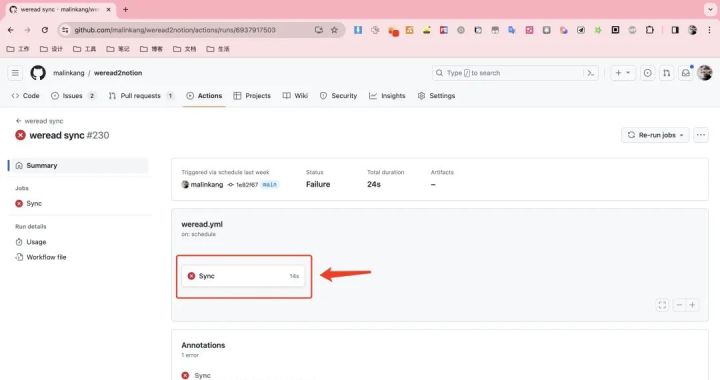The image size is (720, 380).
Task: Open Chrome three-dot menu
Action: tap(709, 30)
